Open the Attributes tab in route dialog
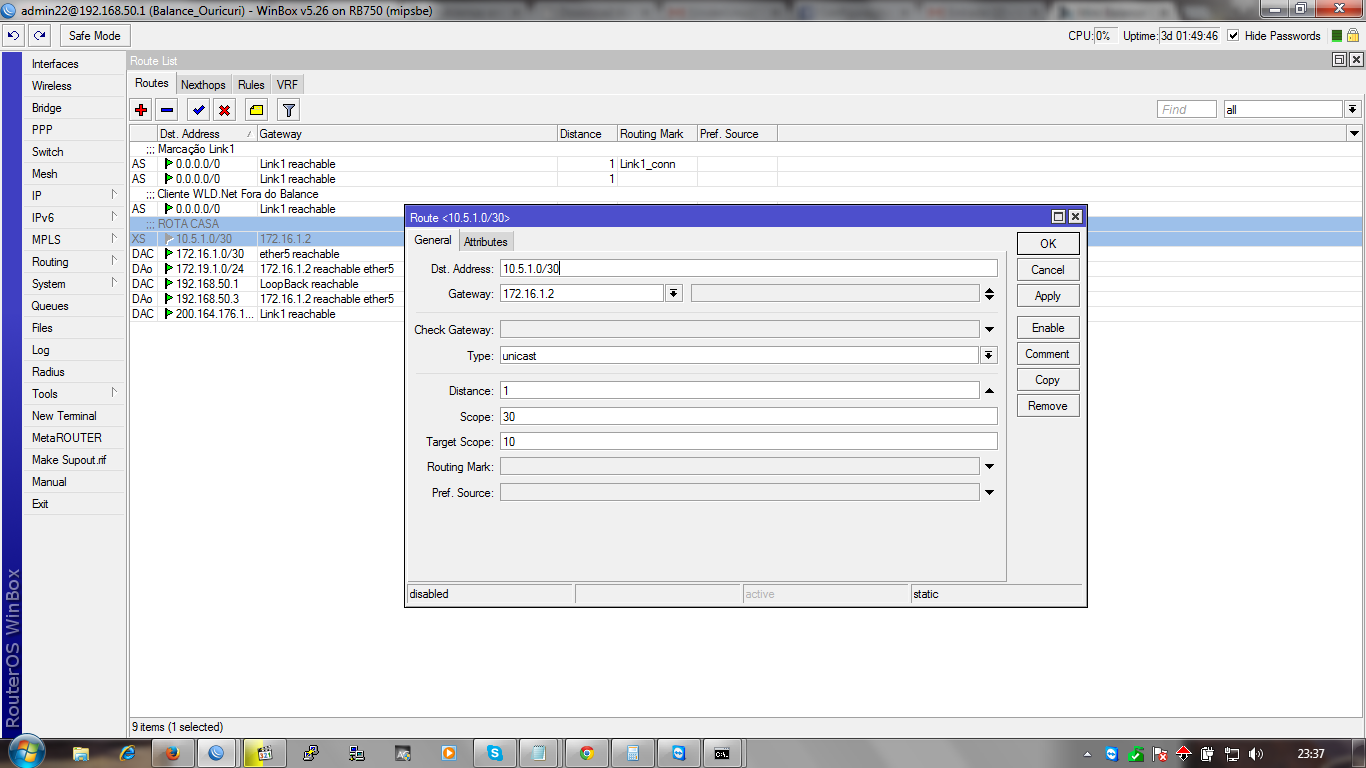Image resolution: width=1366 pixels, height=768 pixels. pos(486,241)
